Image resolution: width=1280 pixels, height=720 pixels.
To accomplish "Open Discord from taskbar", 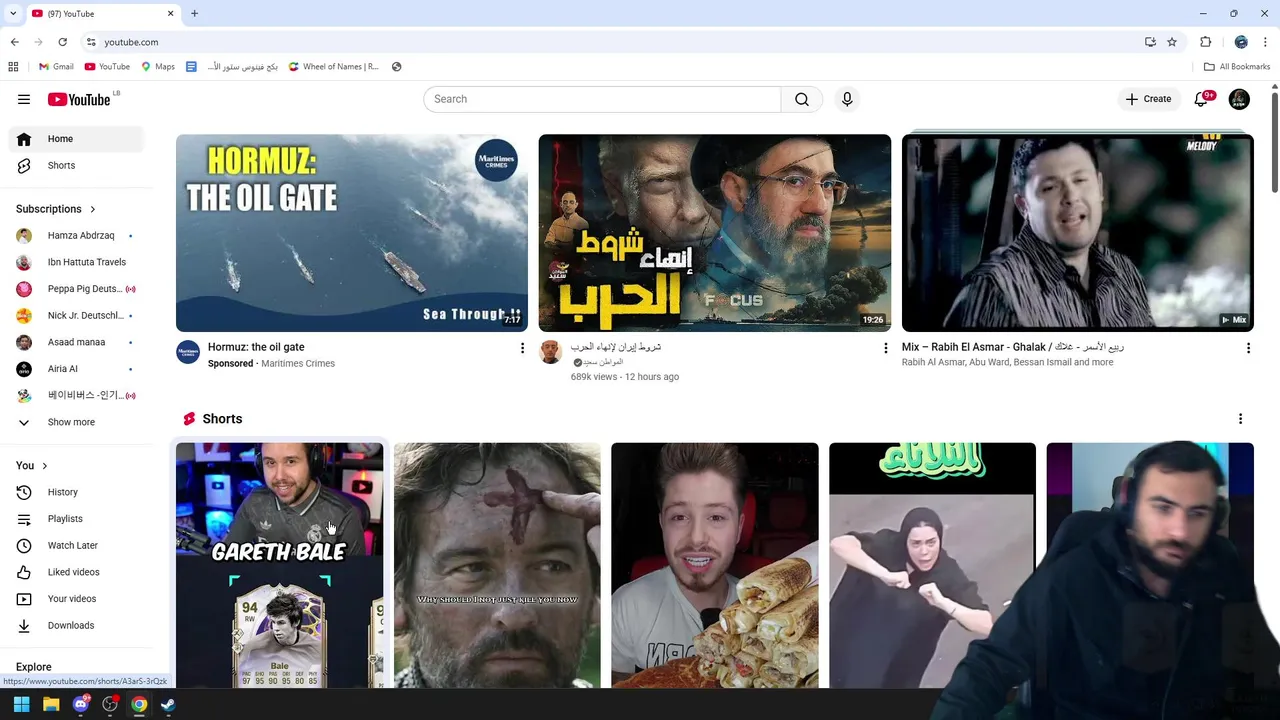I will [x=81, y=705].
